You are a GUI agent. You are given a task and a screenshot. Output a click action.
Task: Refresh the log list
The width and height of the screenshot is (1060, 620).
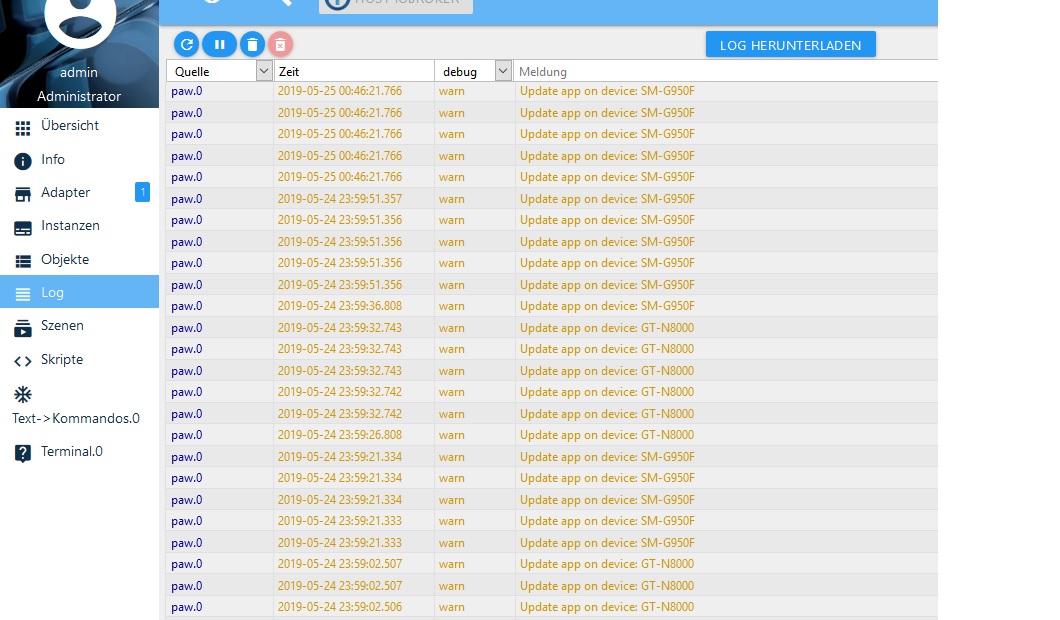(187, 45)
